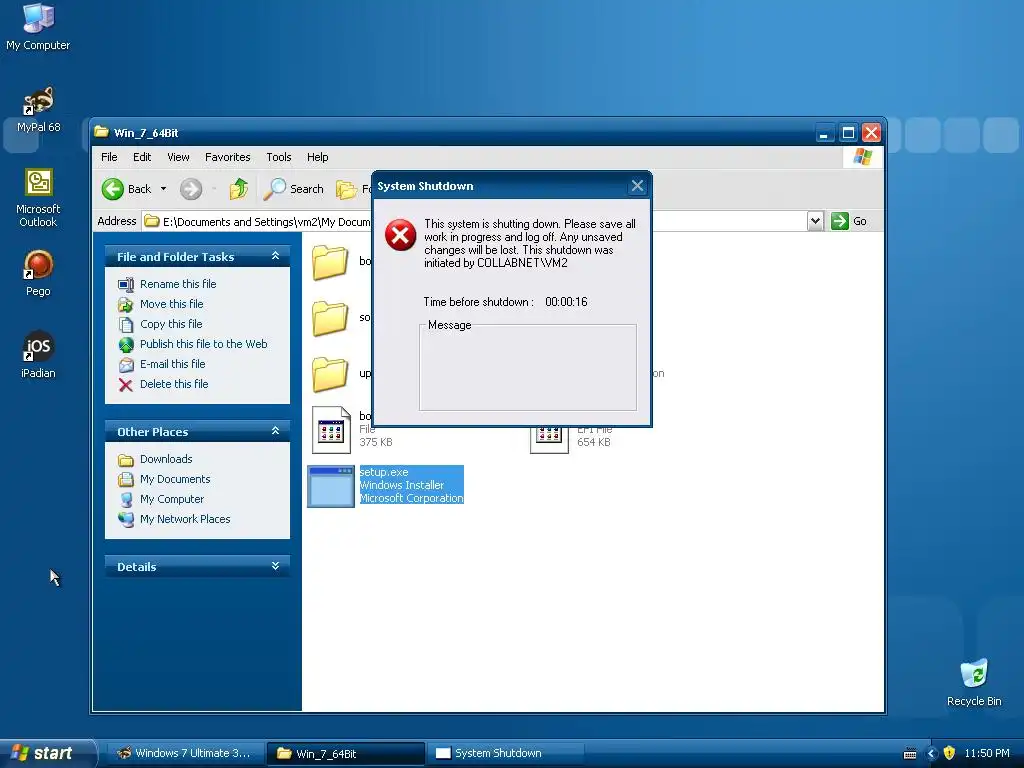Image resolution: width=1024 pixels, height=768 pixels.
Task: Select the 375 KB file icon
Action: pos(331,430)
